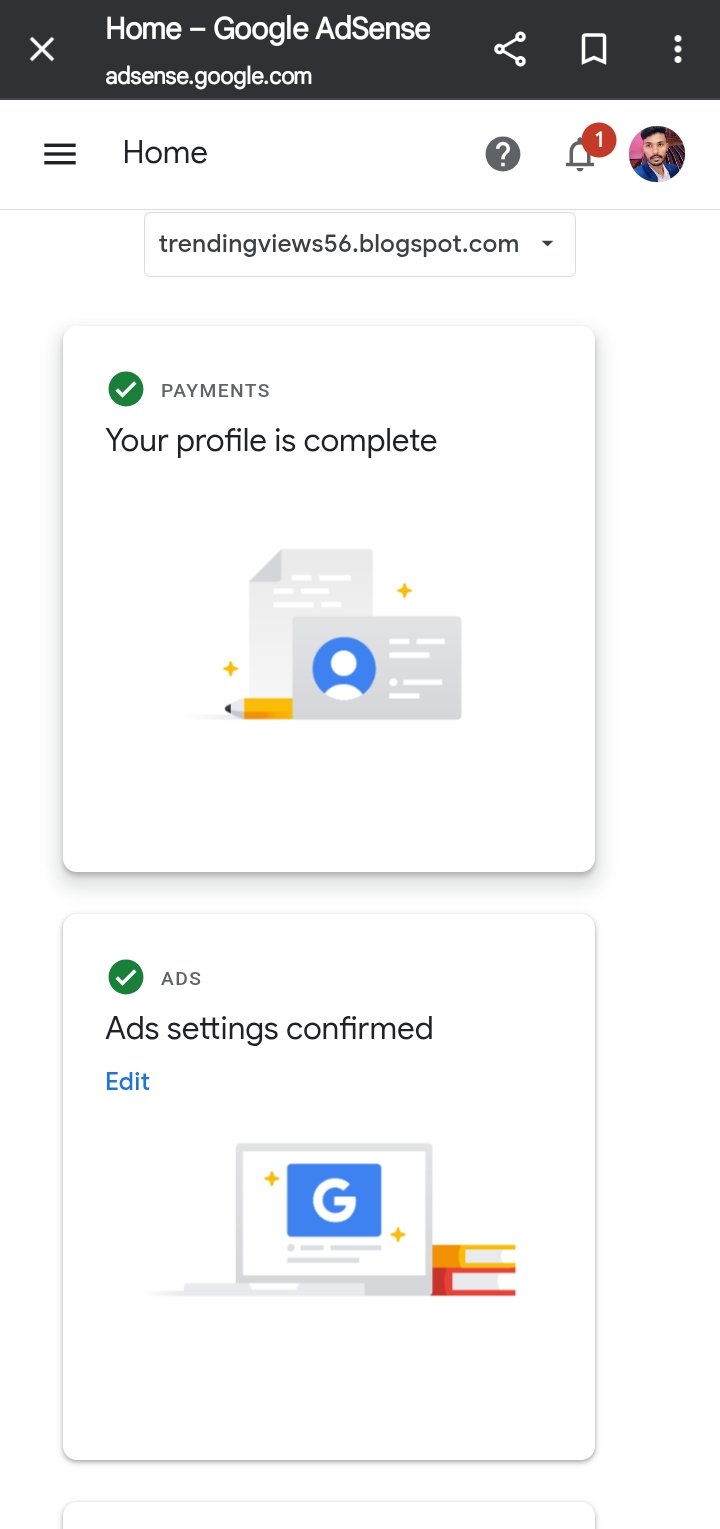Check notifications via the bell icon
This screenshot has height=1529, width=720.
click(x=578, y=157)
